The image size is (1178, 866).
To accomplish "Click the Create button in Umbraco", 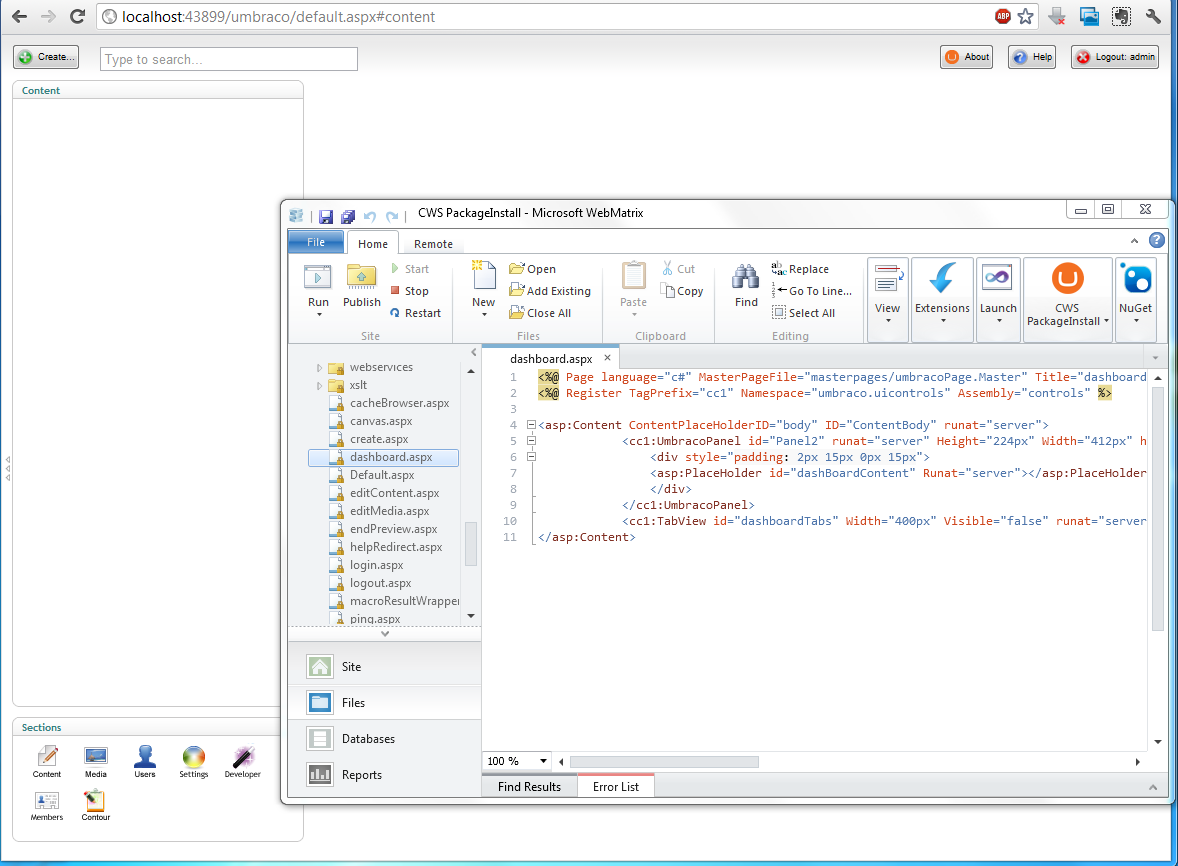I will 46,57.
